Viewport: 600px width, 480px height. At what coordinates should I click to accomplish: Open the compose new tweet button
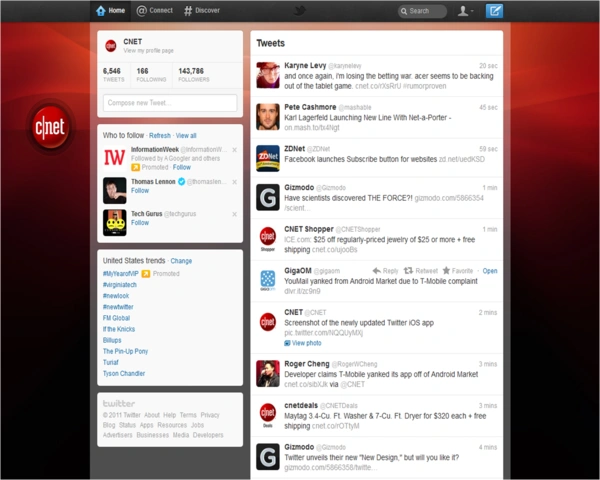pos(494,11)
